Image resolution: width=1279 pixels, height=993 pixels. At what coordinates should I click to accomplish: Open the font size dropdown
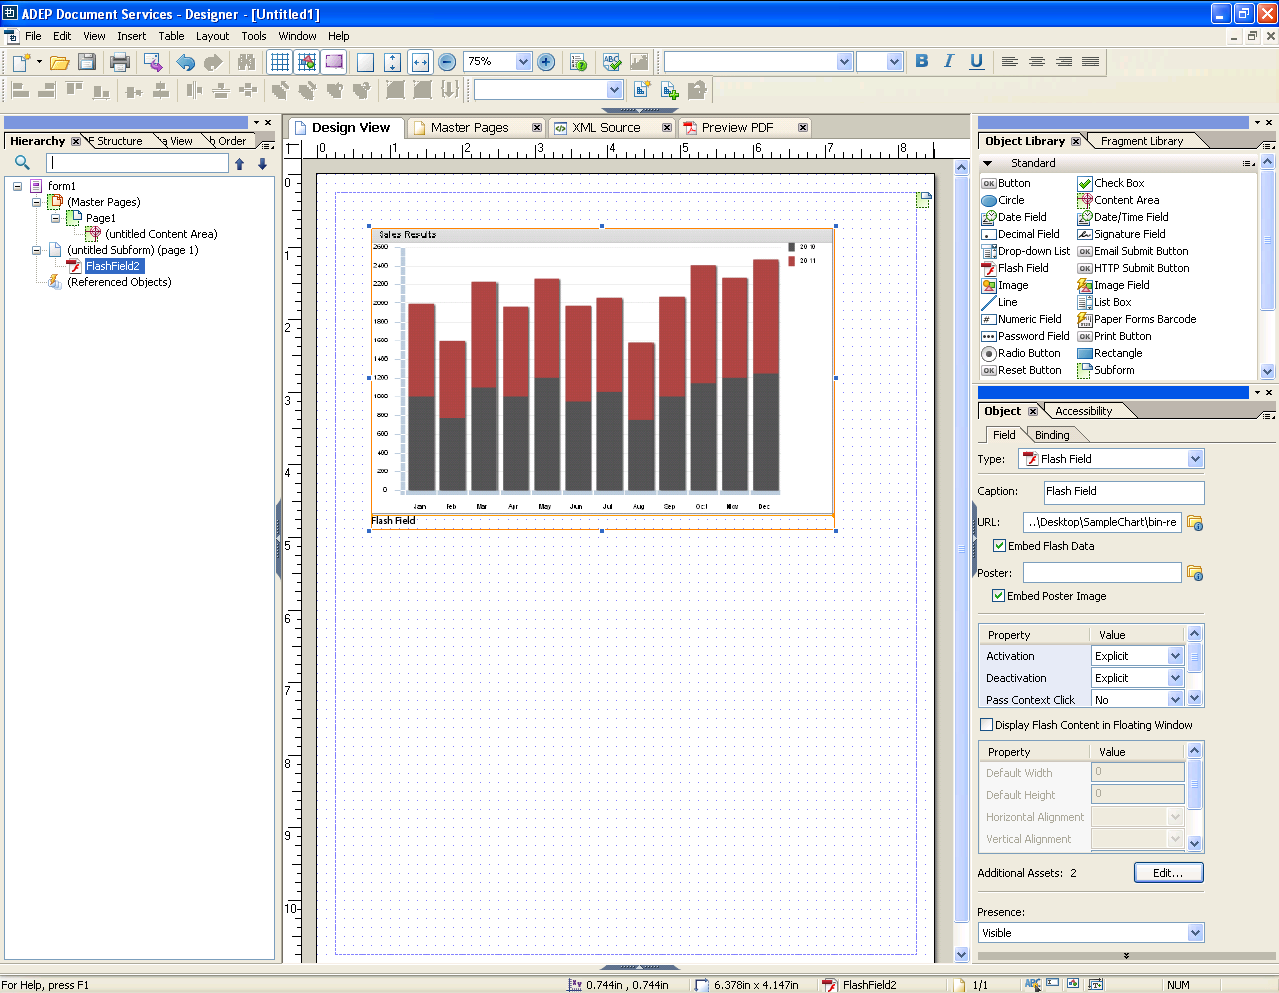pos(894,62)
